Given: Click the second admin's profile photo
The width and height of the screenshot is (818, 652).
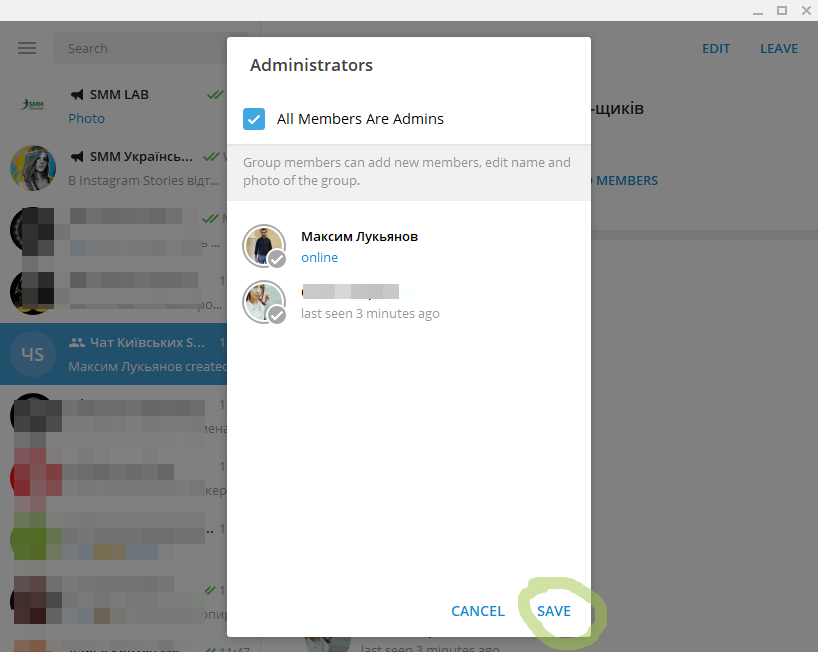Looking at the screenshot, I should [x=263, y=301].
